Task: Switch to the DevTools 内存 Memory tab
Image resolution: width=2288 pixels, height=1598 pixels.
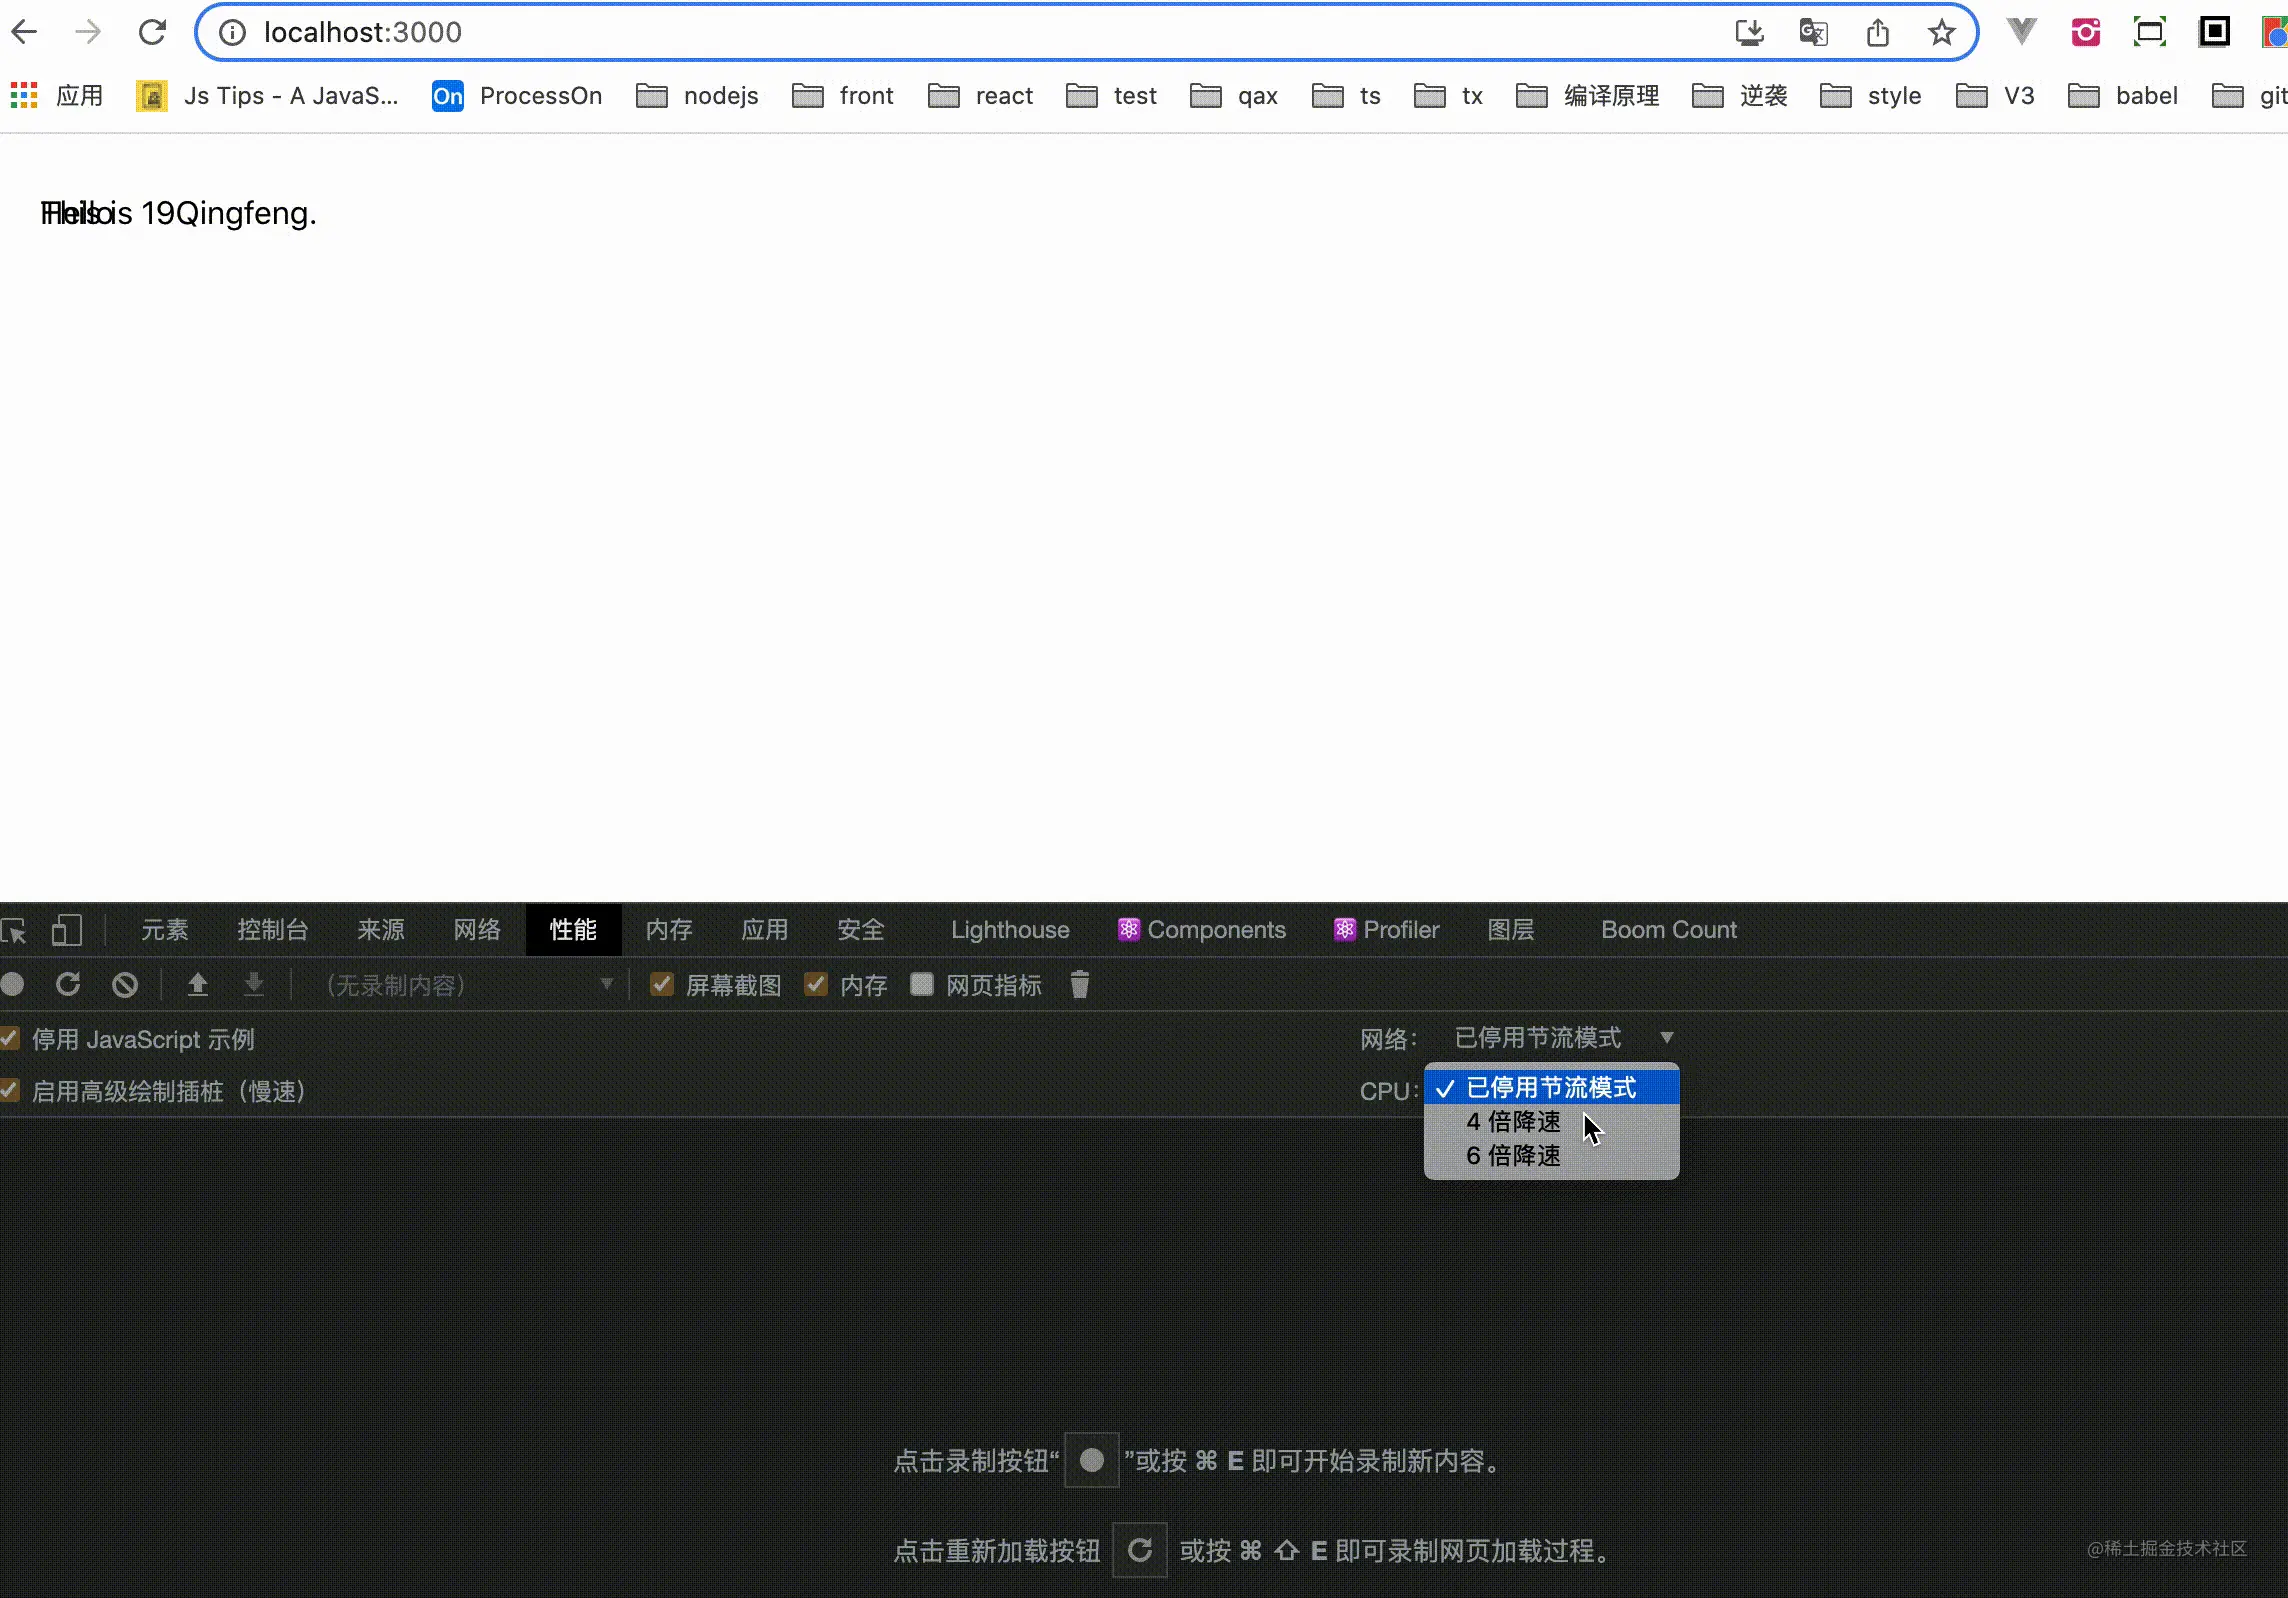Action: pyautogui.click(x=669, y=930)
